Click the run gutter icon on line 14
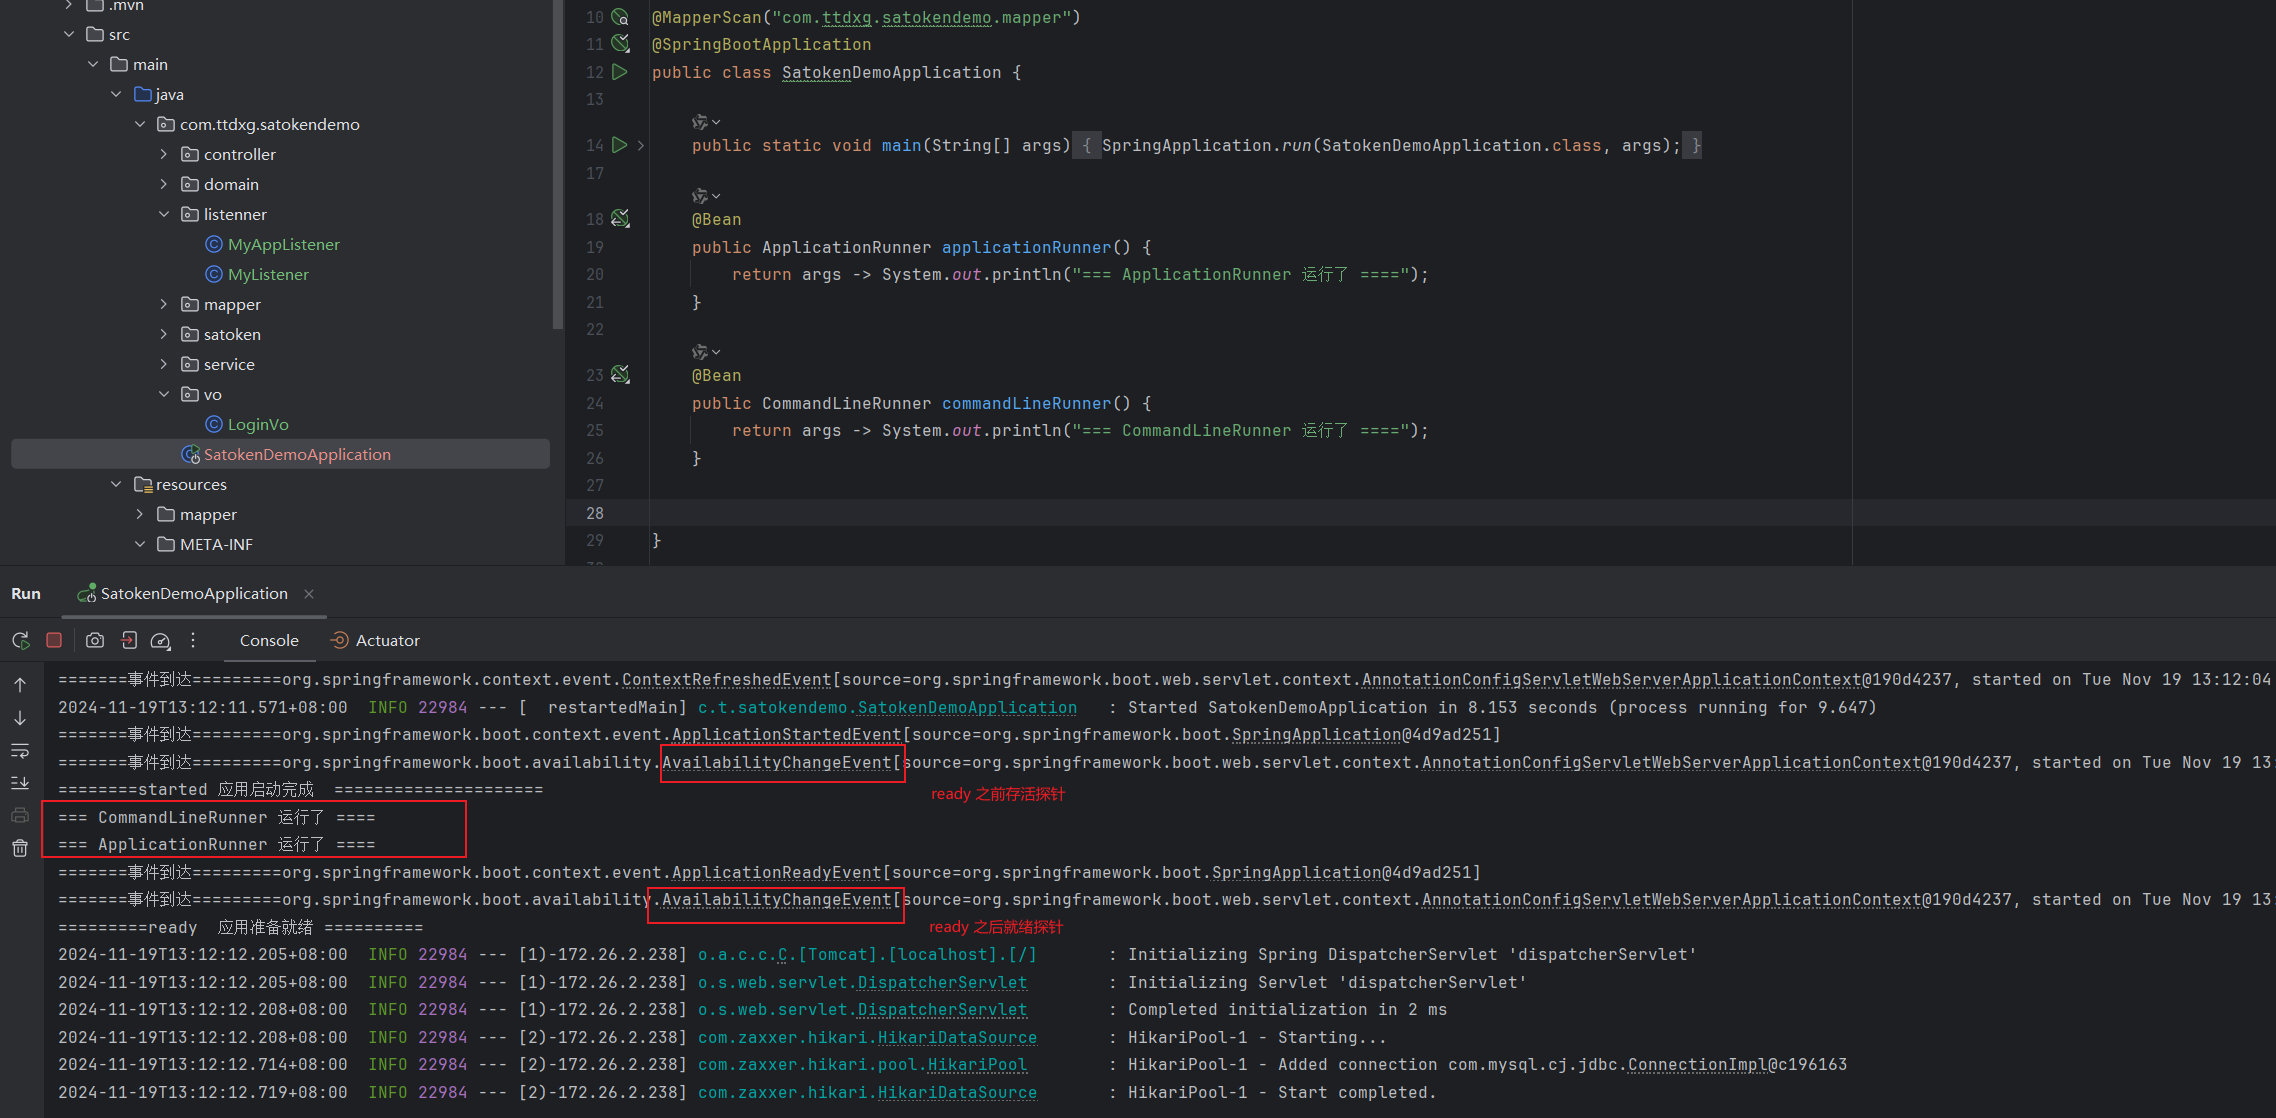 coord(620,145)
